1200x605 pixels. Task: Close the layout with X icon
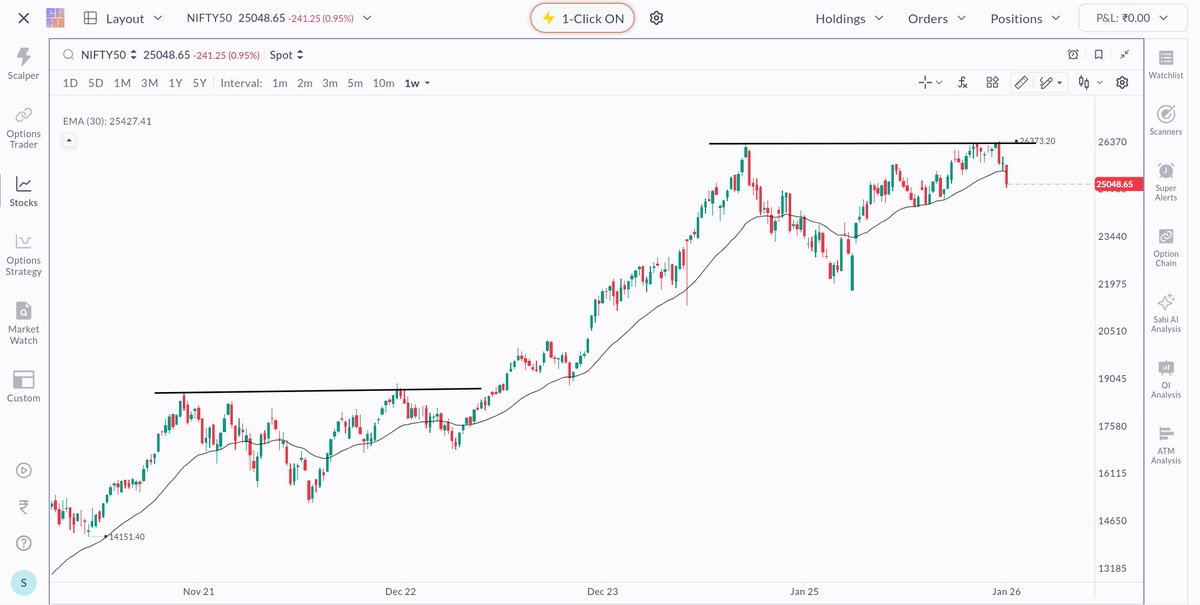tap(24, 18)
